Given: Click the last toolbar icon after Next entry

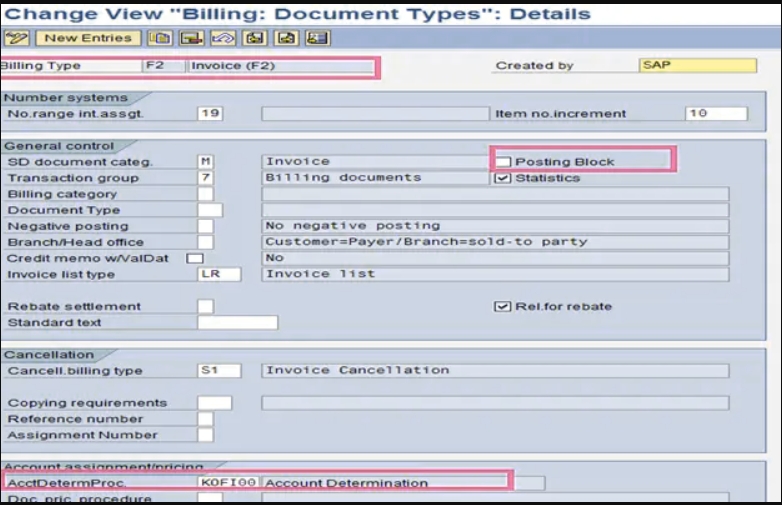Looking at the screenshot, I should pyautogui.click(x=318, y=38).
